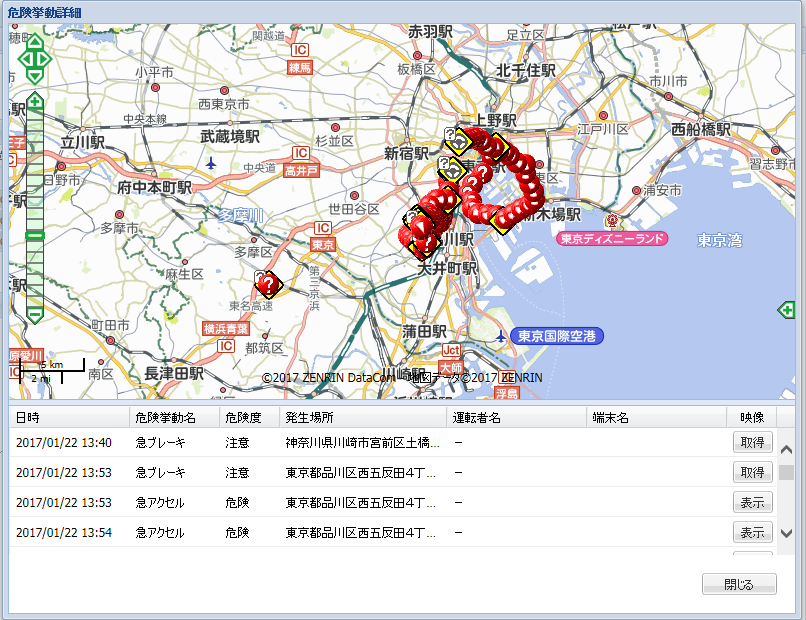Expand the side panel with green arrow

(x=786, y=310)
